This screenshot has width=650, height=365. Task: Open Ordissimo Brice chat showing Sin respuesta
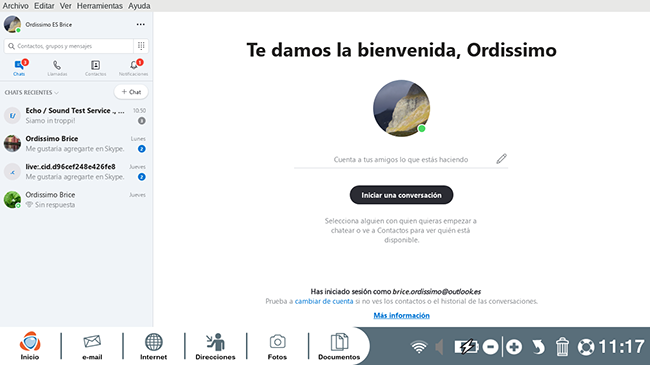click(76, 200)
